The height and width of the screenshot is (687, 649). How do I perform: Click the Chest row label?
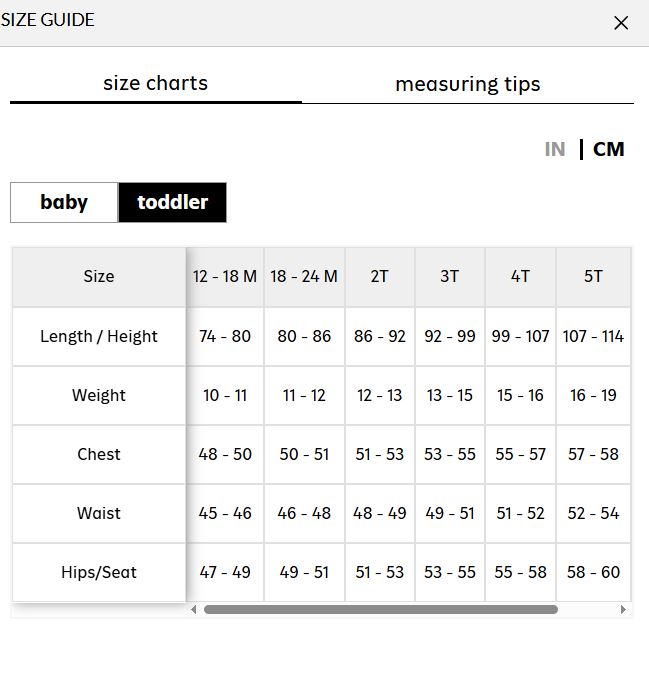click(99, 454)
